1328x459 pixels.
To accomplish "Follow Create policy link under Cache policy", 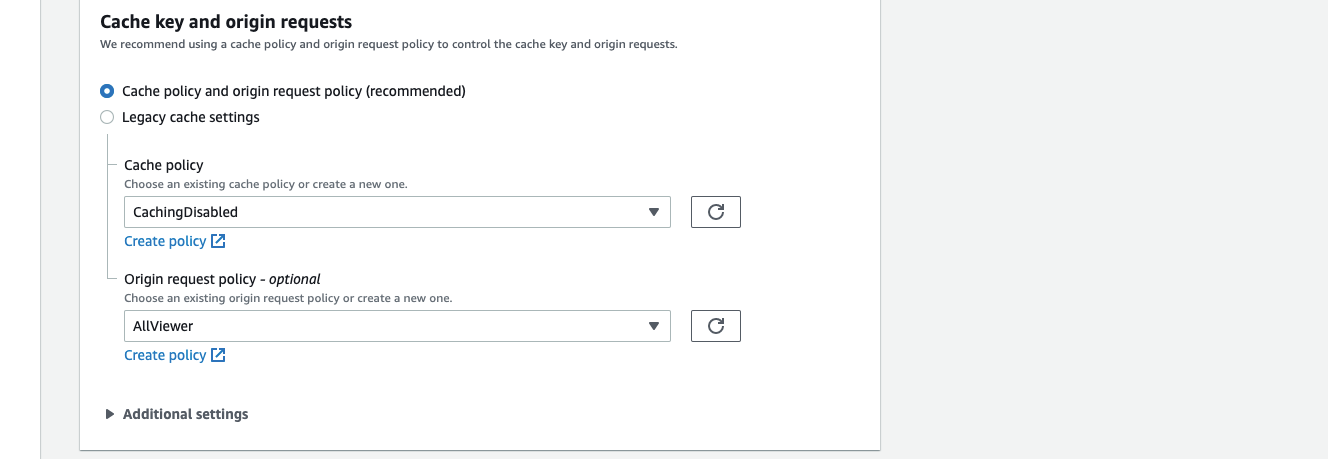I will 165,241.
